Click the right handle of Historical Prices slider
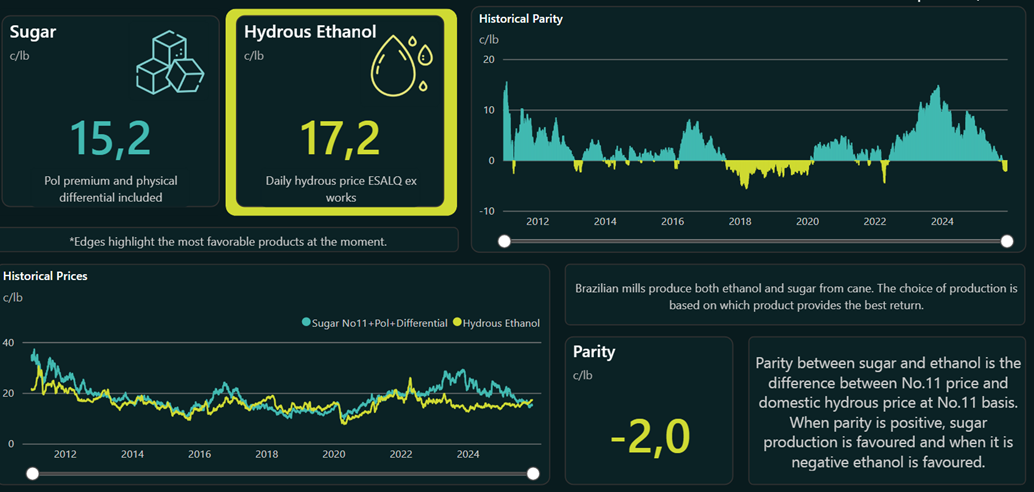Image resolution: width=1034 pixels, height=492 pixels. tap(533, 473)
